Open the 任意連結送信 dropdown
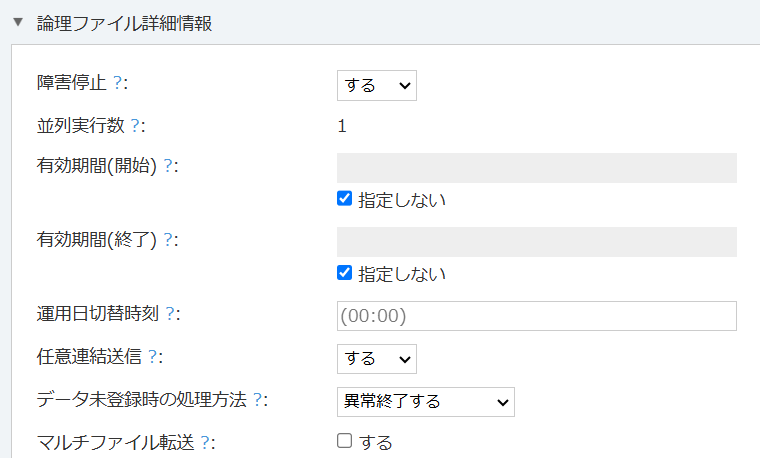Screen dimensions: 760x458 click(x=377, y=359)
